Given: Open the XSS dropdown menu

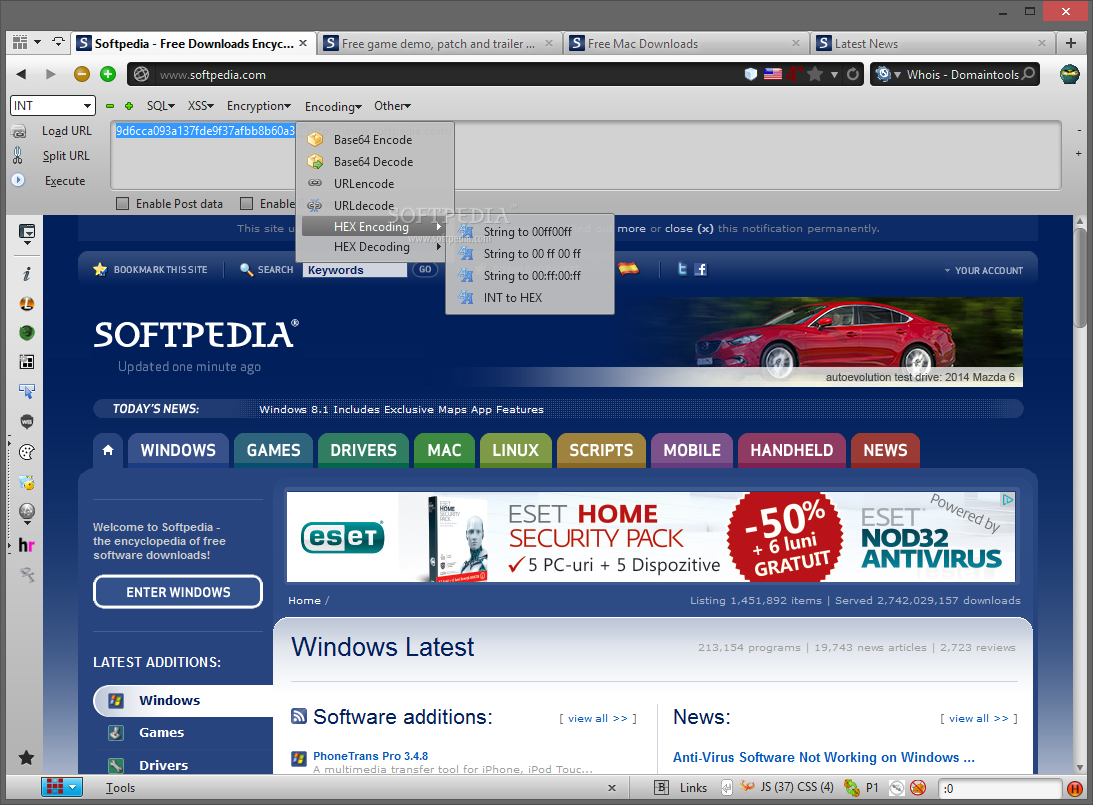Looking at the screenshot, I should (x=200, y=106).
